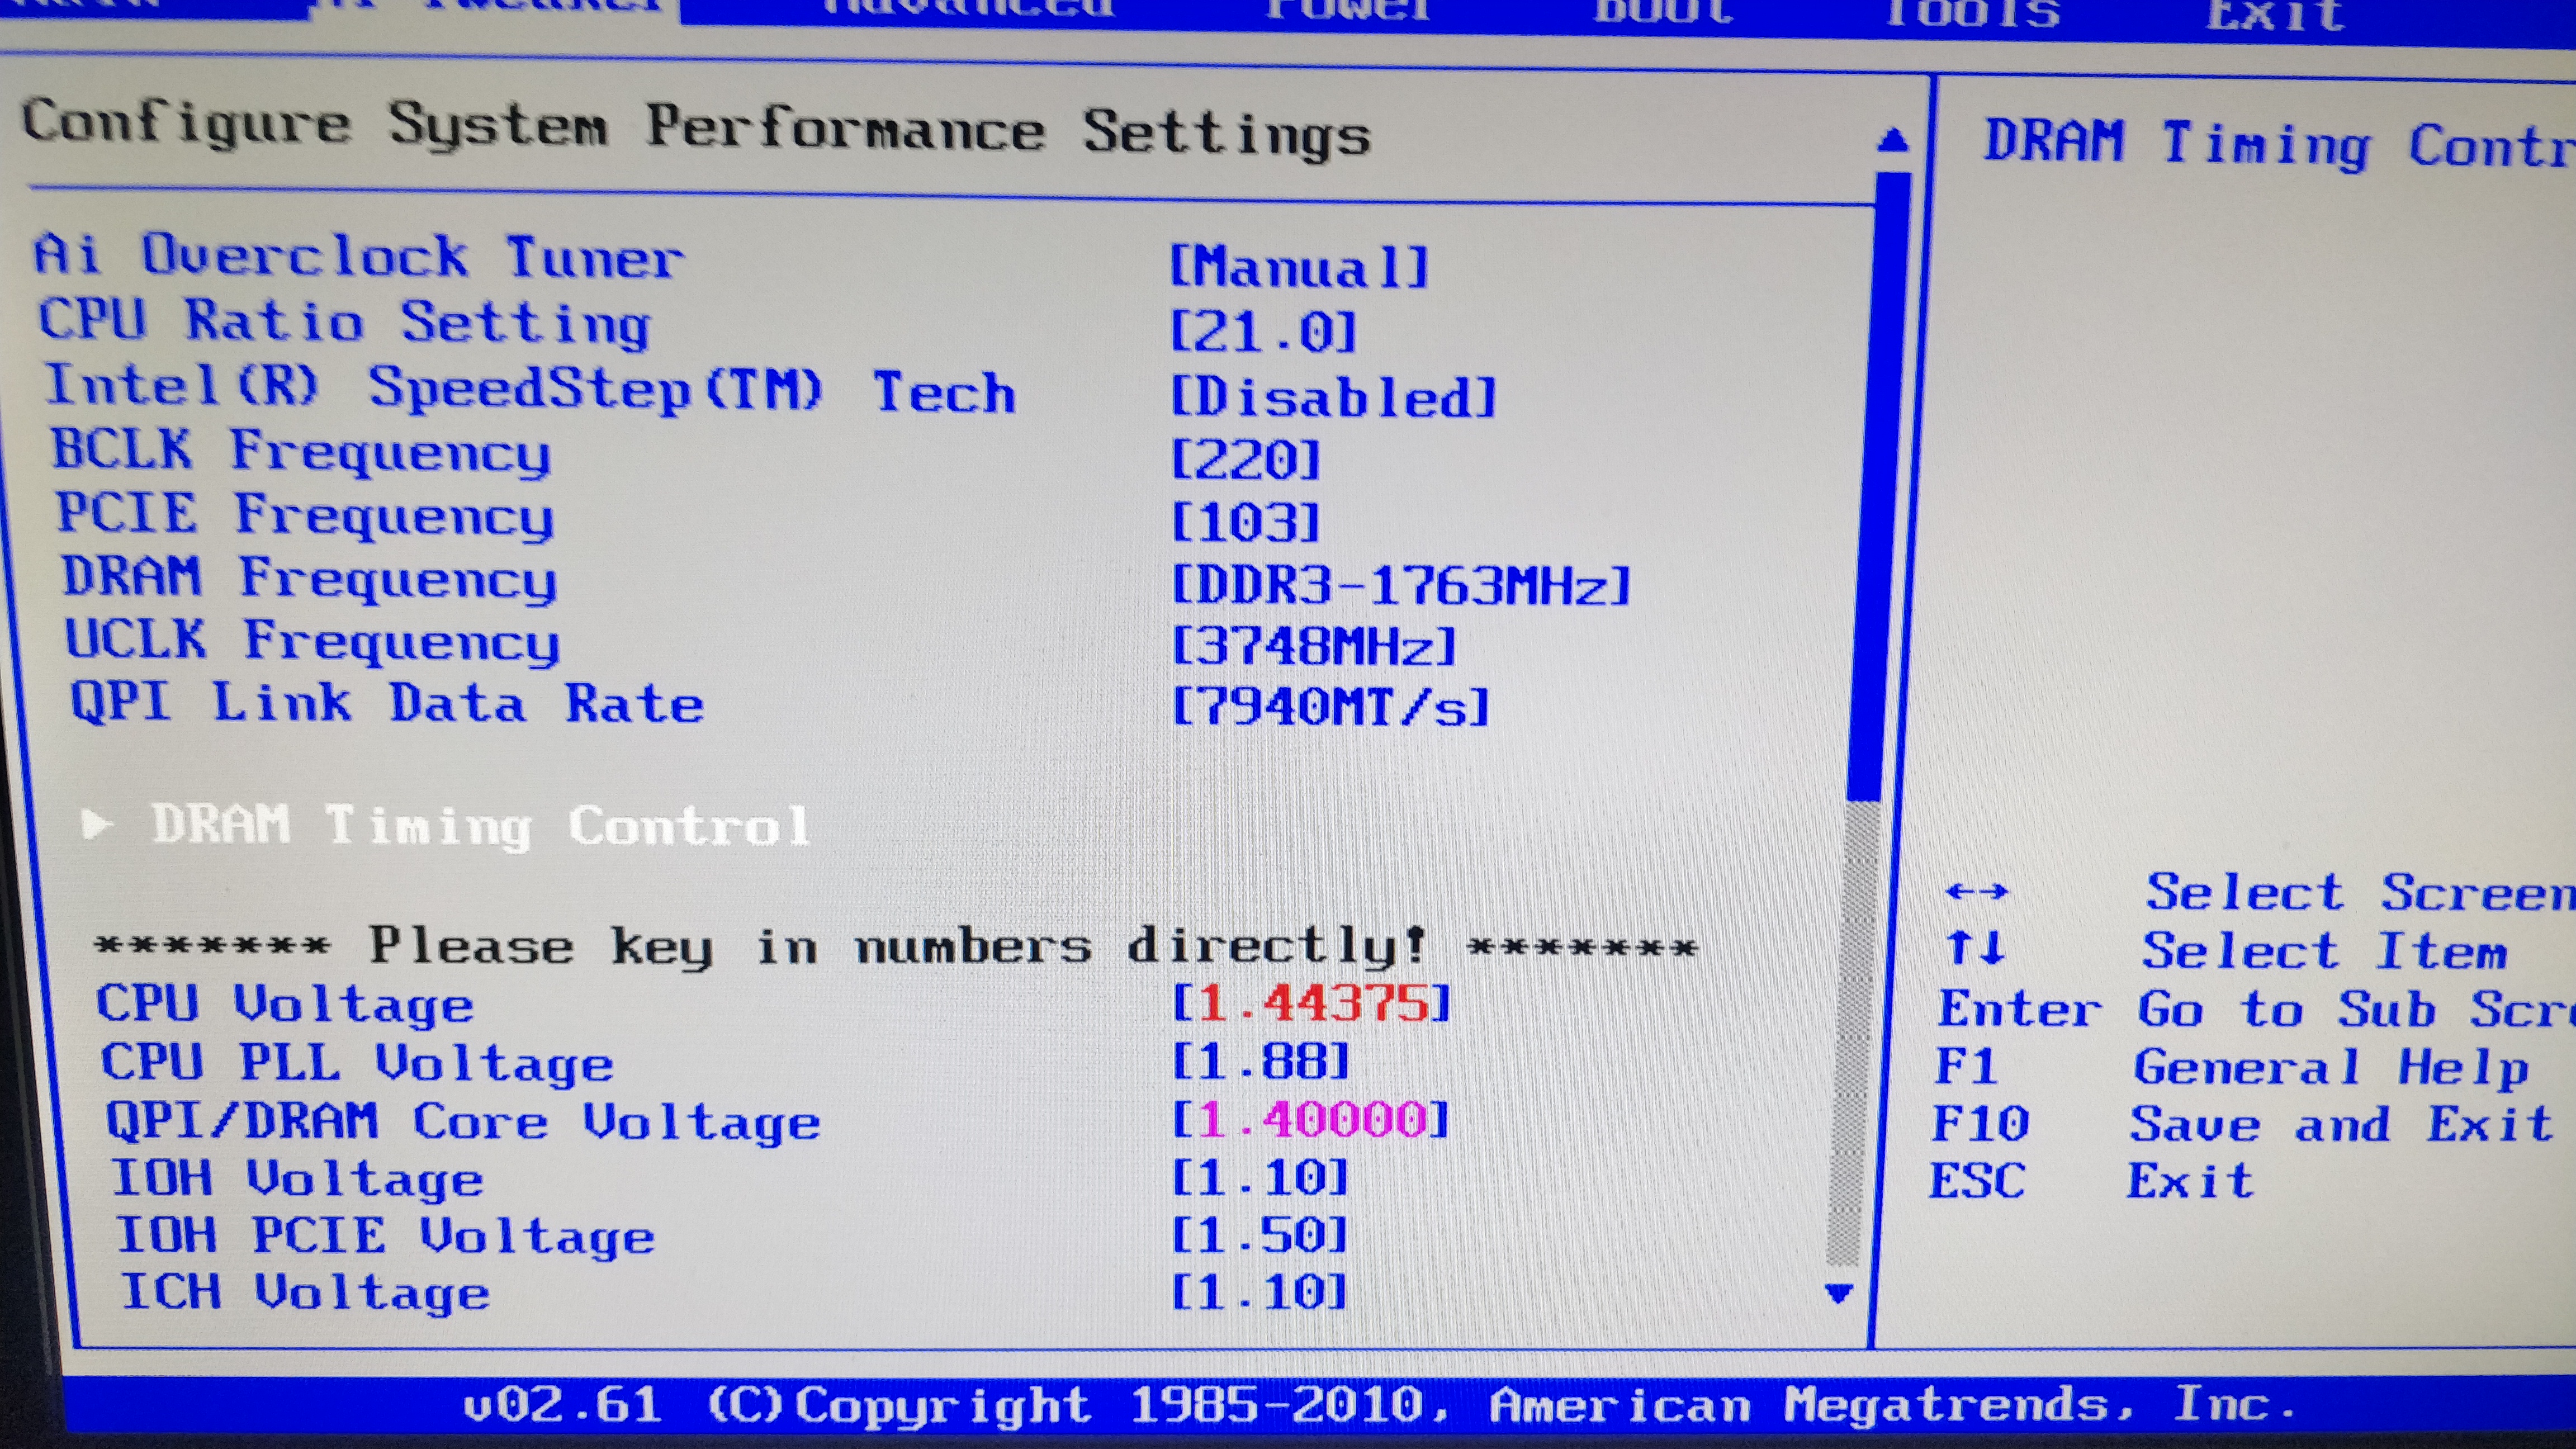Select the CPU Voltage 1.44375 field

point(1312,1003)
